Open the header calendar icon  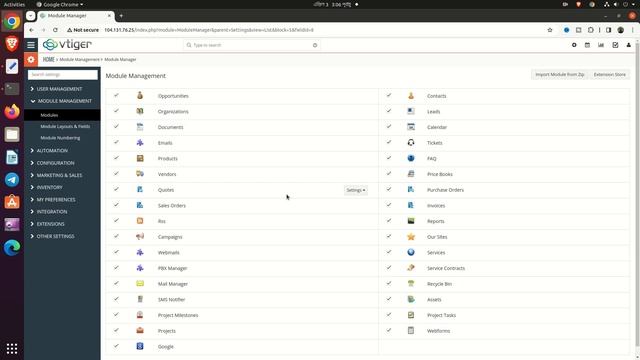coord(587,45)
